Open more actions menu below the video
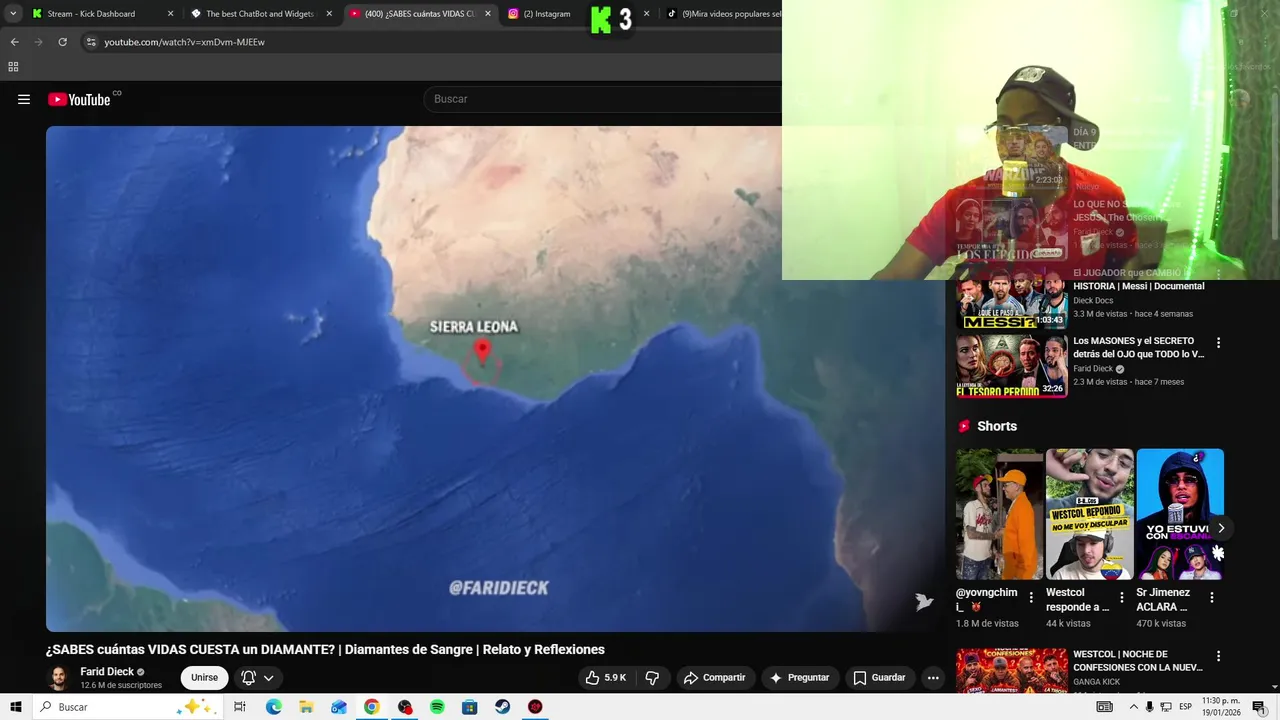The width and height of the screenshot is (1280, 720). 933,677
